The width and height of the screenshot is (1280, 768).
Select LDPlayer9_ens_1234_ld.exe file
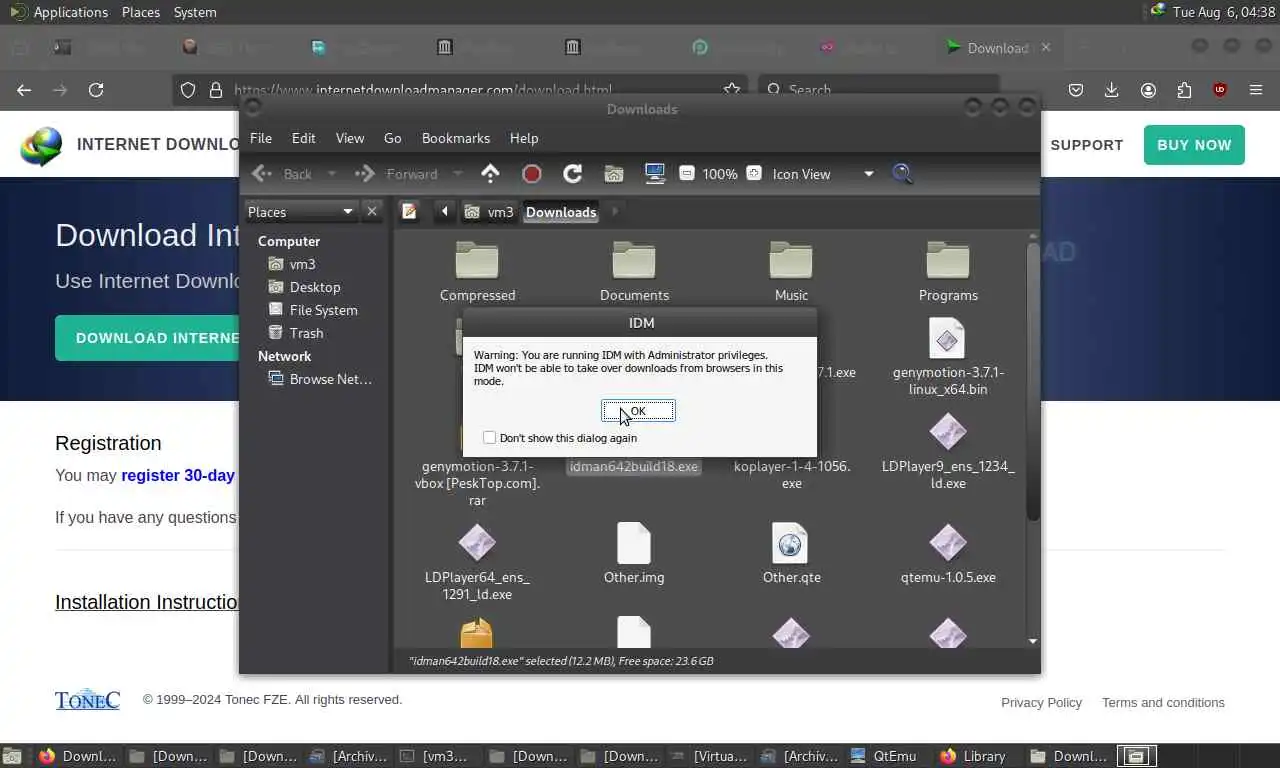(x=948, y=452)
